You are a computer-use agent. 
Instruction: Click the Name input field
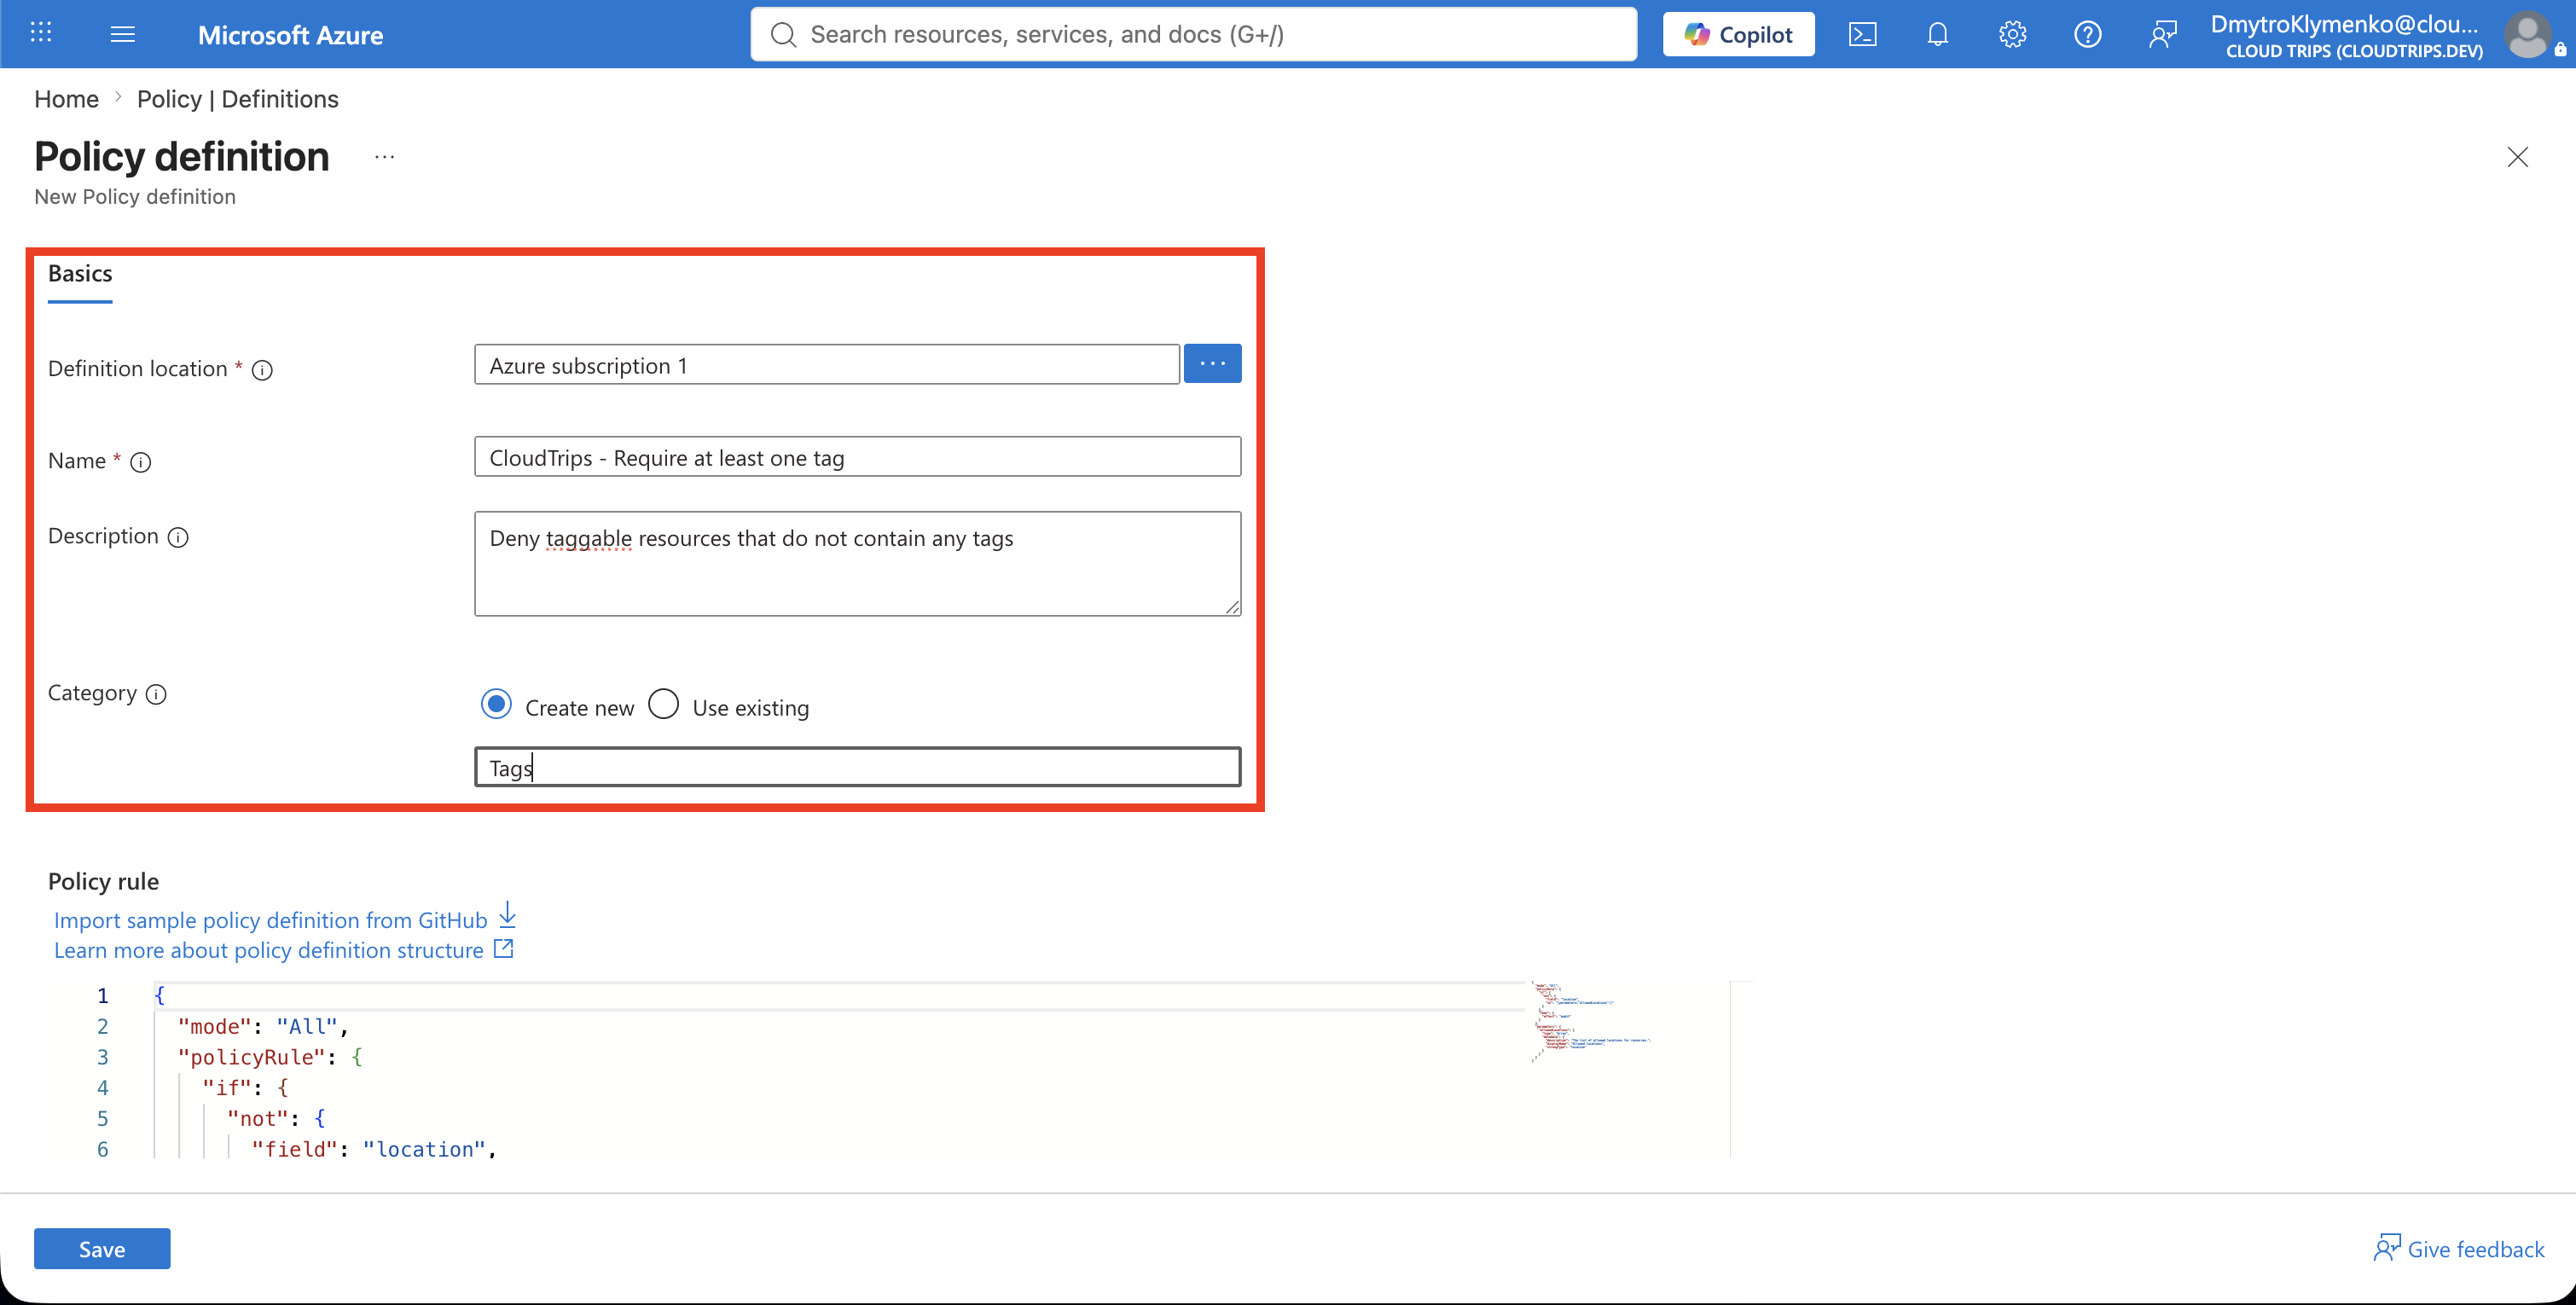[x=857, y=457]
